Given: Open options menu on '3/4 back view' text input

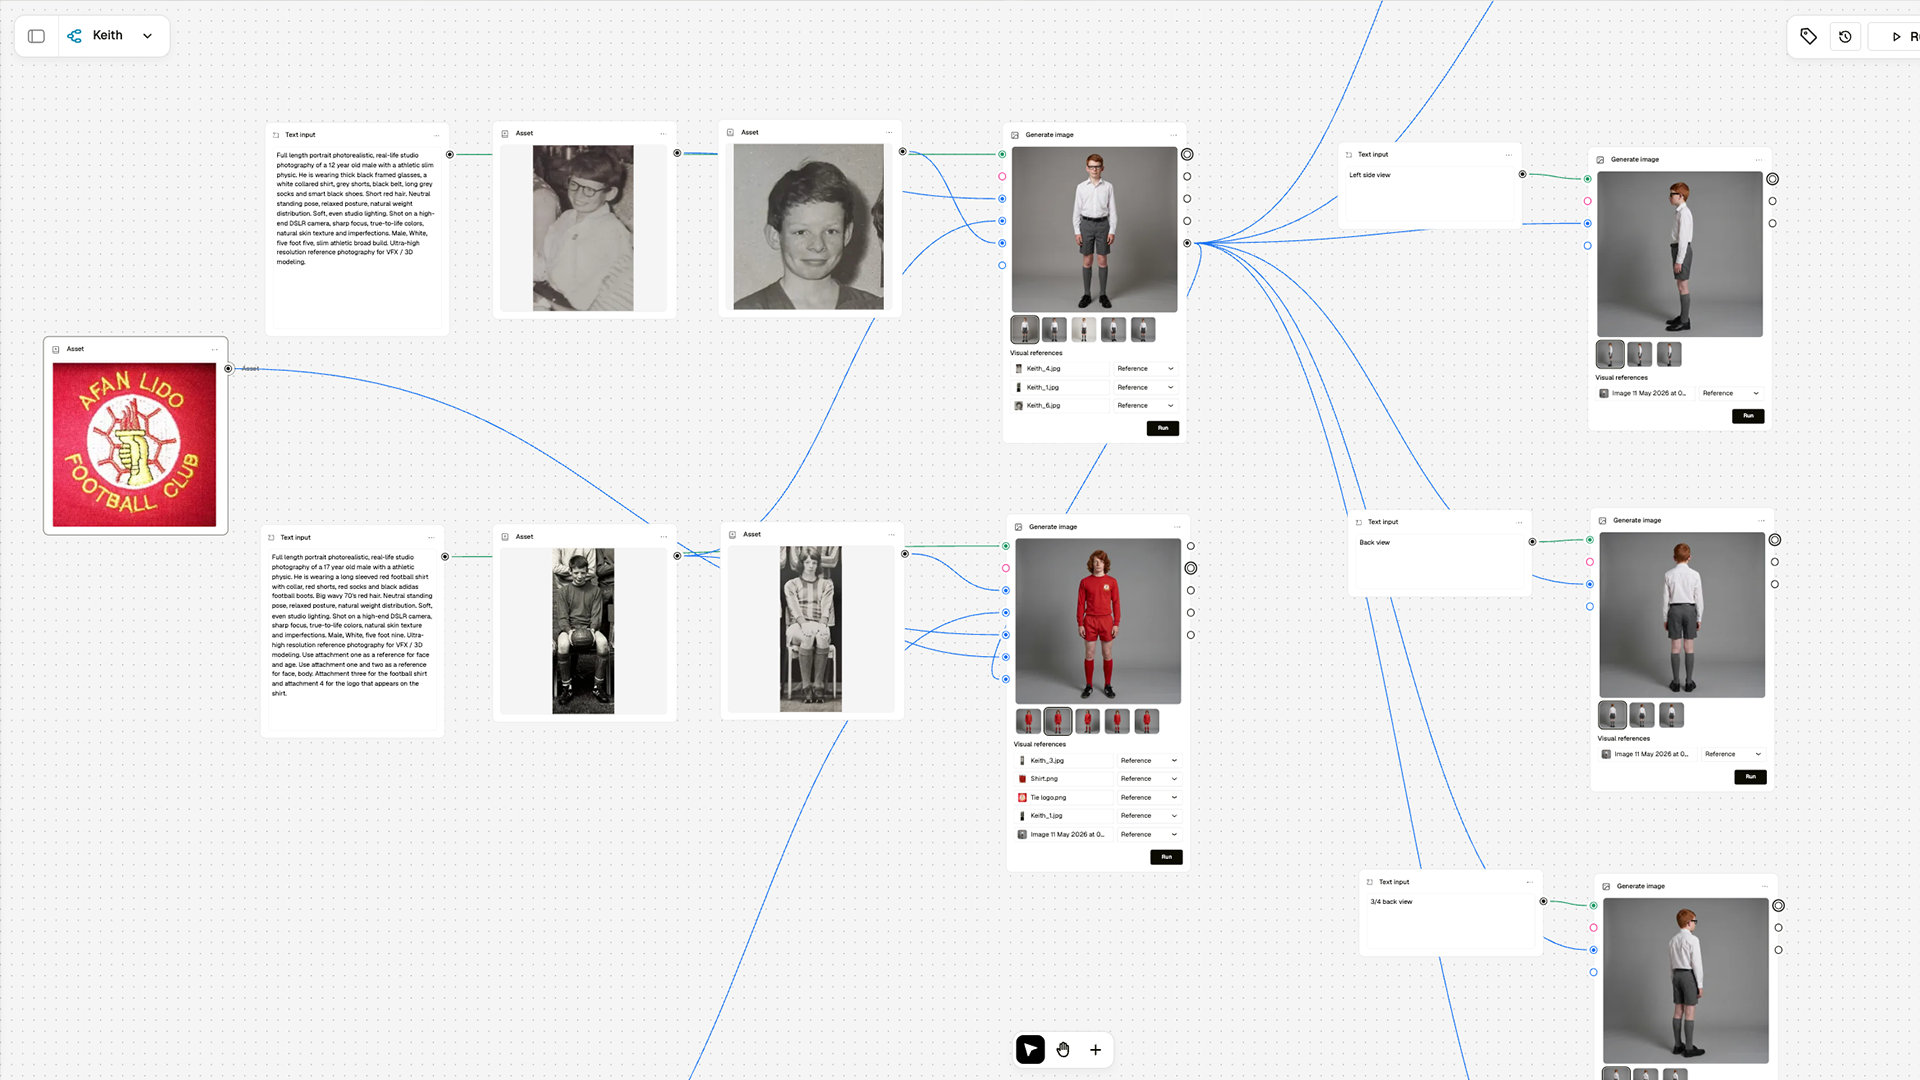Looking at the screenshot, I should tap(1529, 882).
